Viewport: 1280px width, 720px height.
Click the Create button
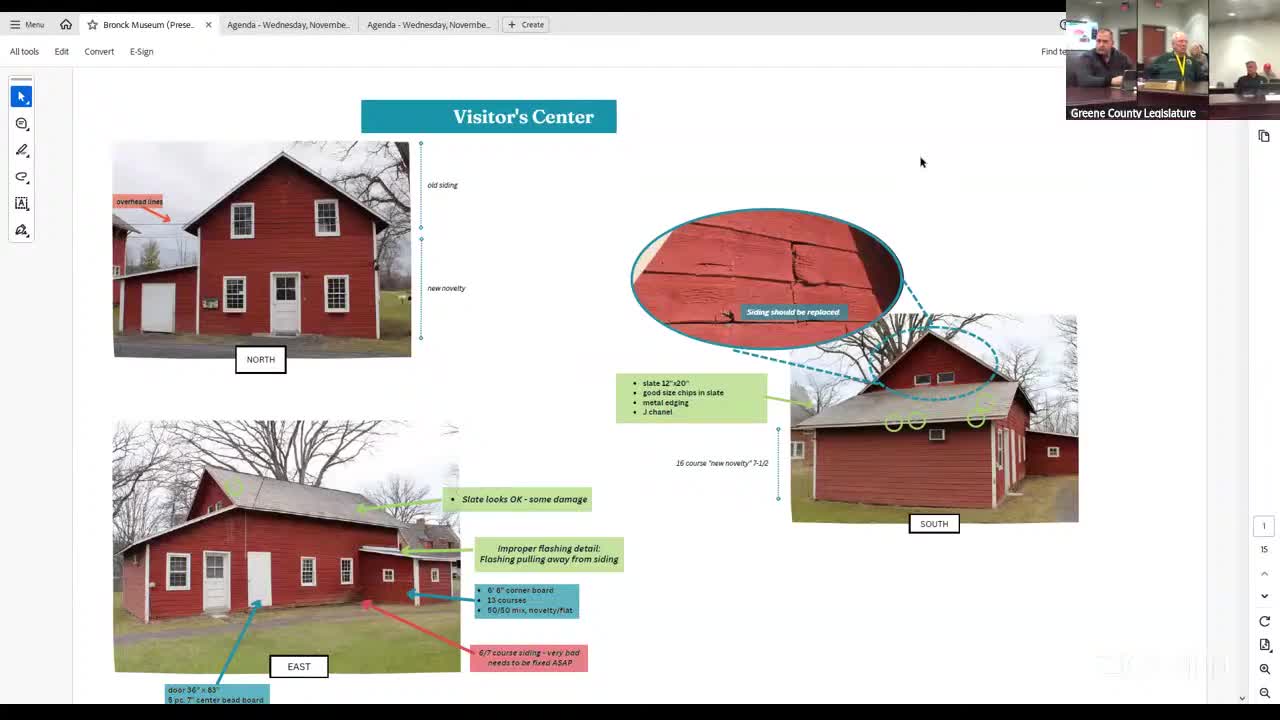(x=526, y=24)
